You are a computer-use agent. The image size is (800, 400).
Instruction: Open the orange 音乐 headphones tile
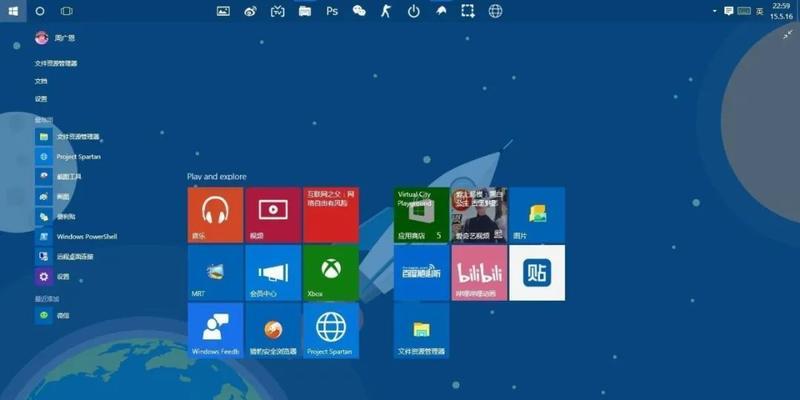tap(215, 215)
